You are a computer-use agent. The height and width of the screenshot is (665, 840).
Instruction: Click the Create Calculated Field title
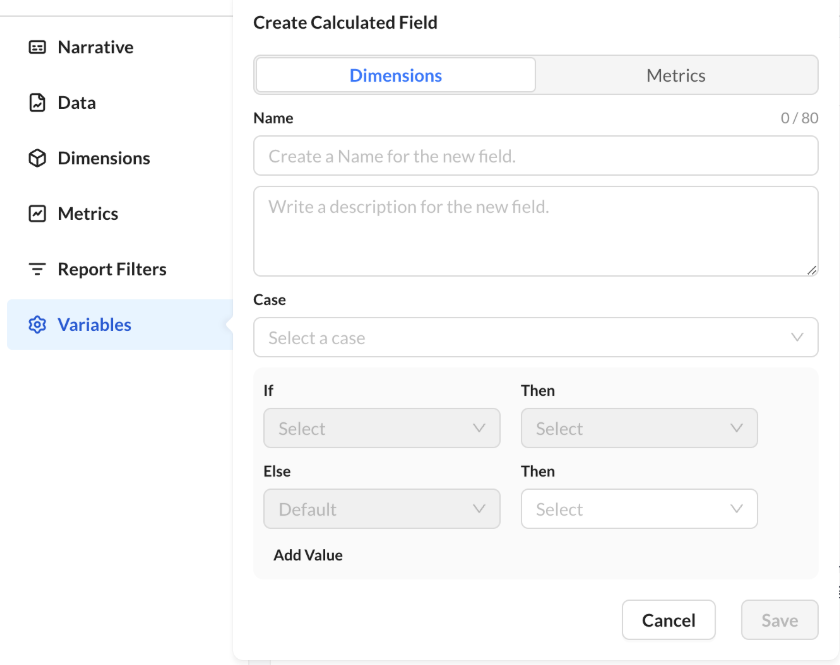[346, 23]
